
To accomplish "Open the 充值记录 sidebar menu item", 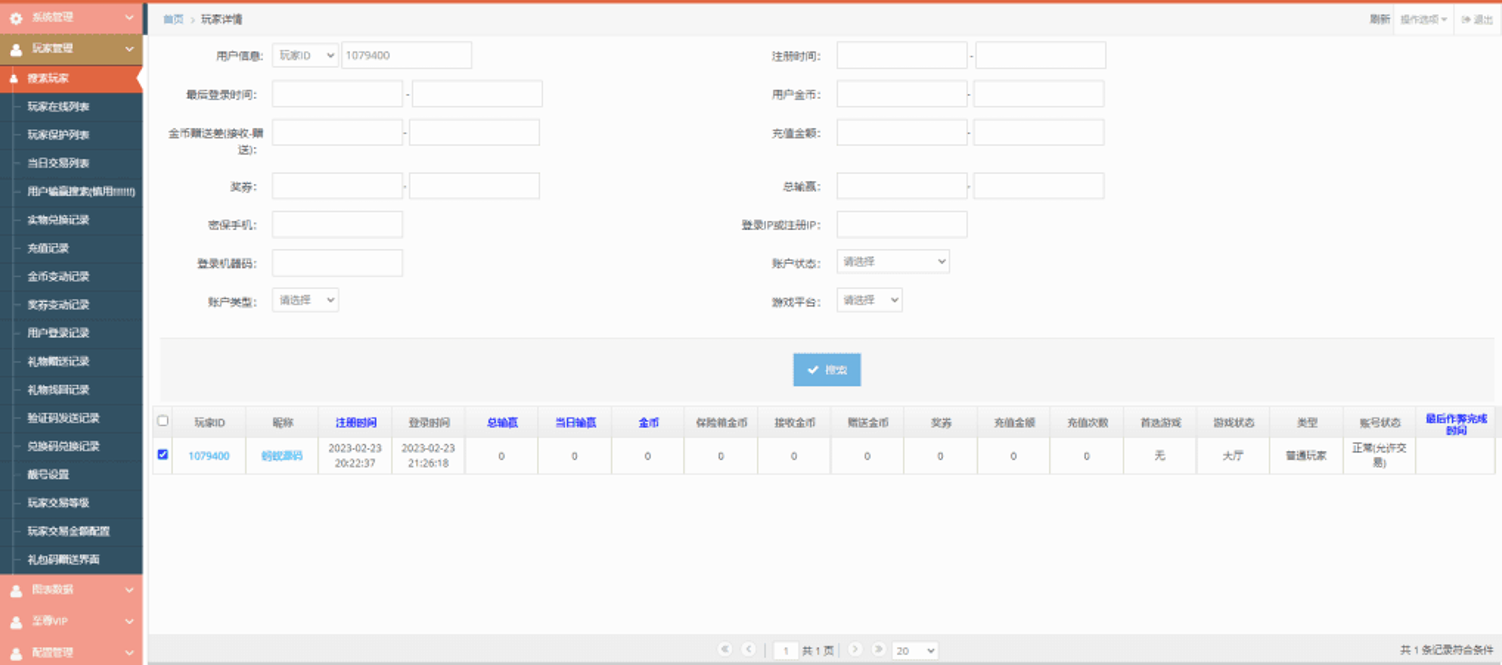I will click(x=48, y=248).
